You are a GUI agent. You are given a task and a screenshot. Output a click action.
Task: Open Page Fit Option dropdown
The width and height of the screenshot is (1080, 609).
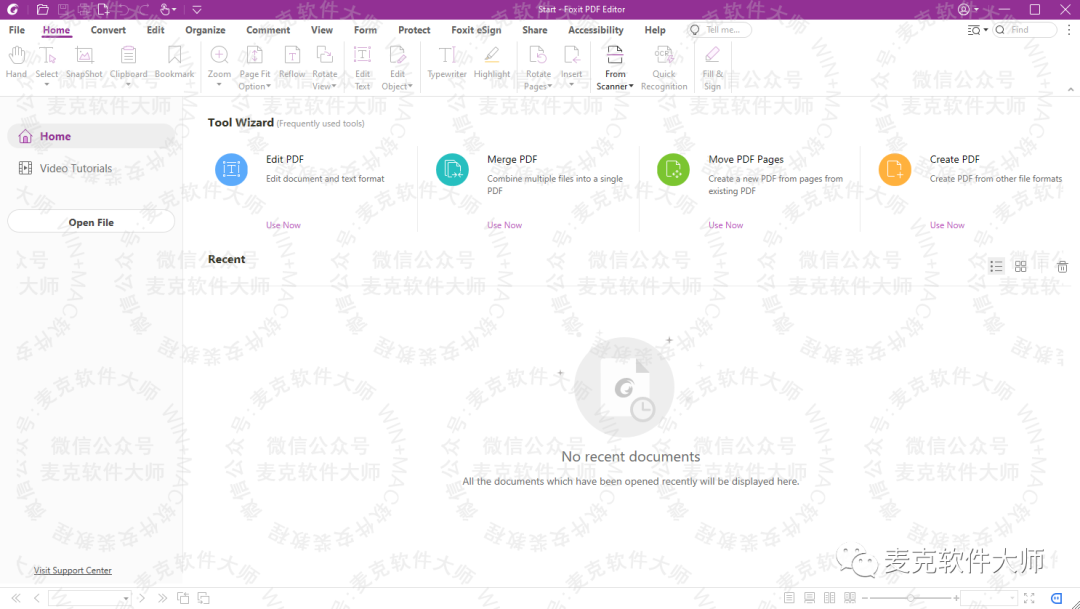[269, 86]
